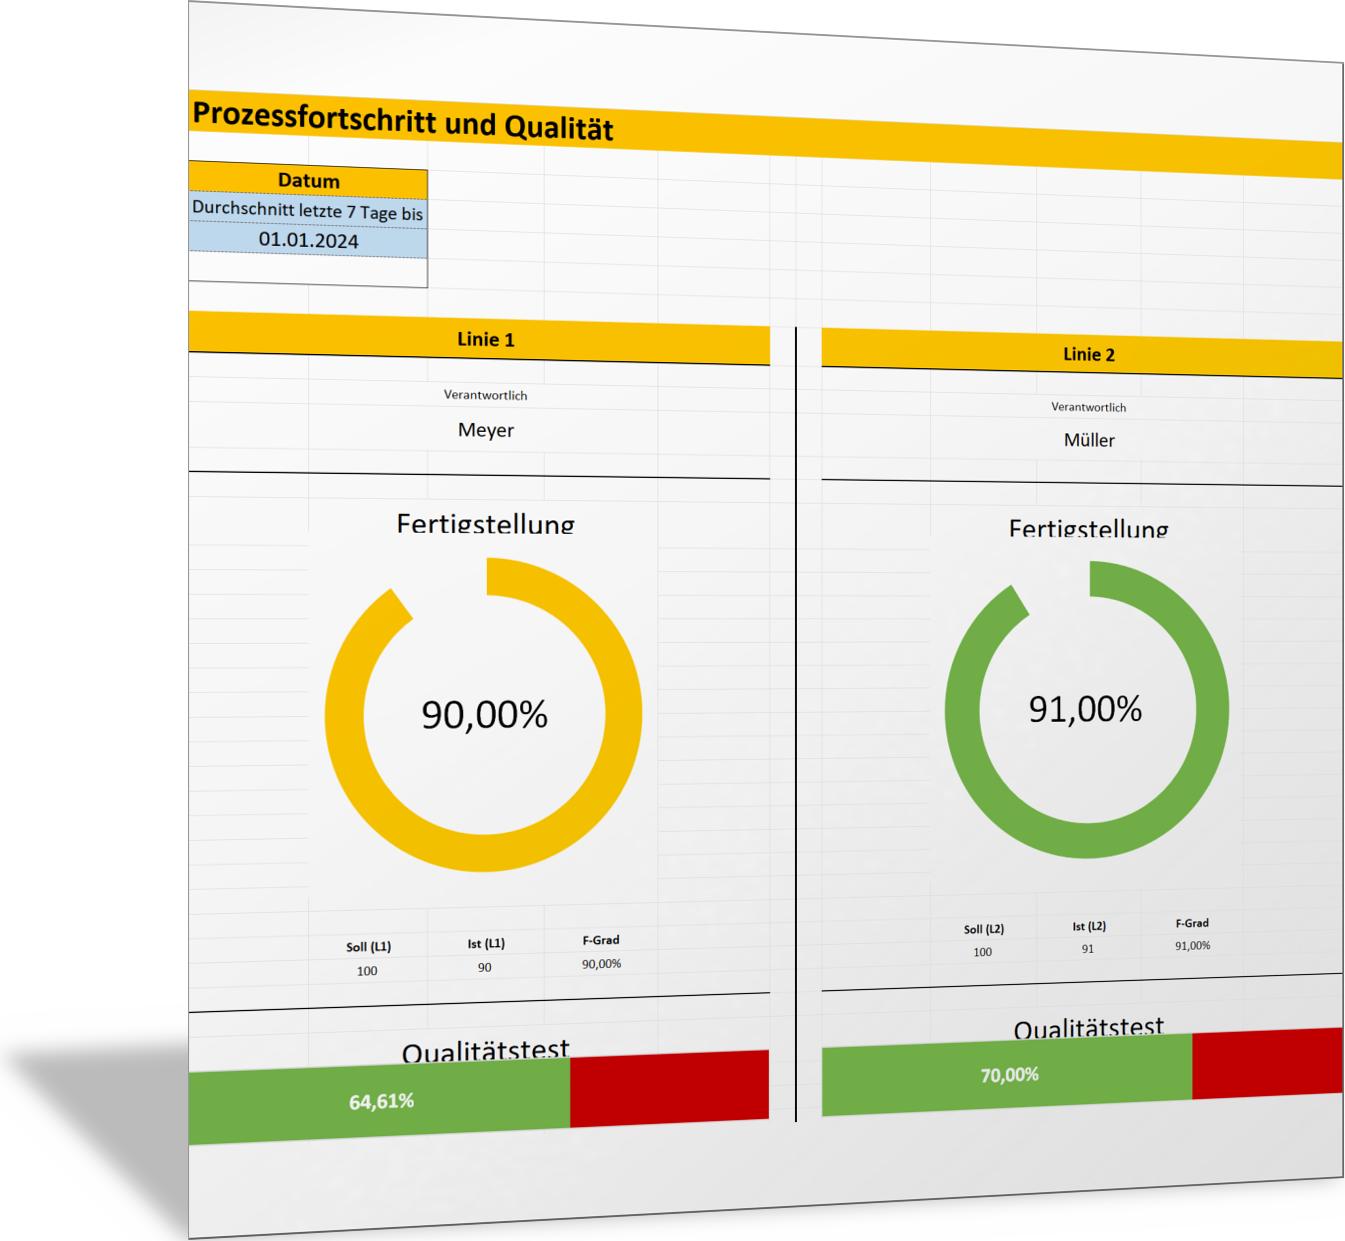1345x1241 pixels.
Task: Click the Soll (L2) column label
Action: click(983, 929)
